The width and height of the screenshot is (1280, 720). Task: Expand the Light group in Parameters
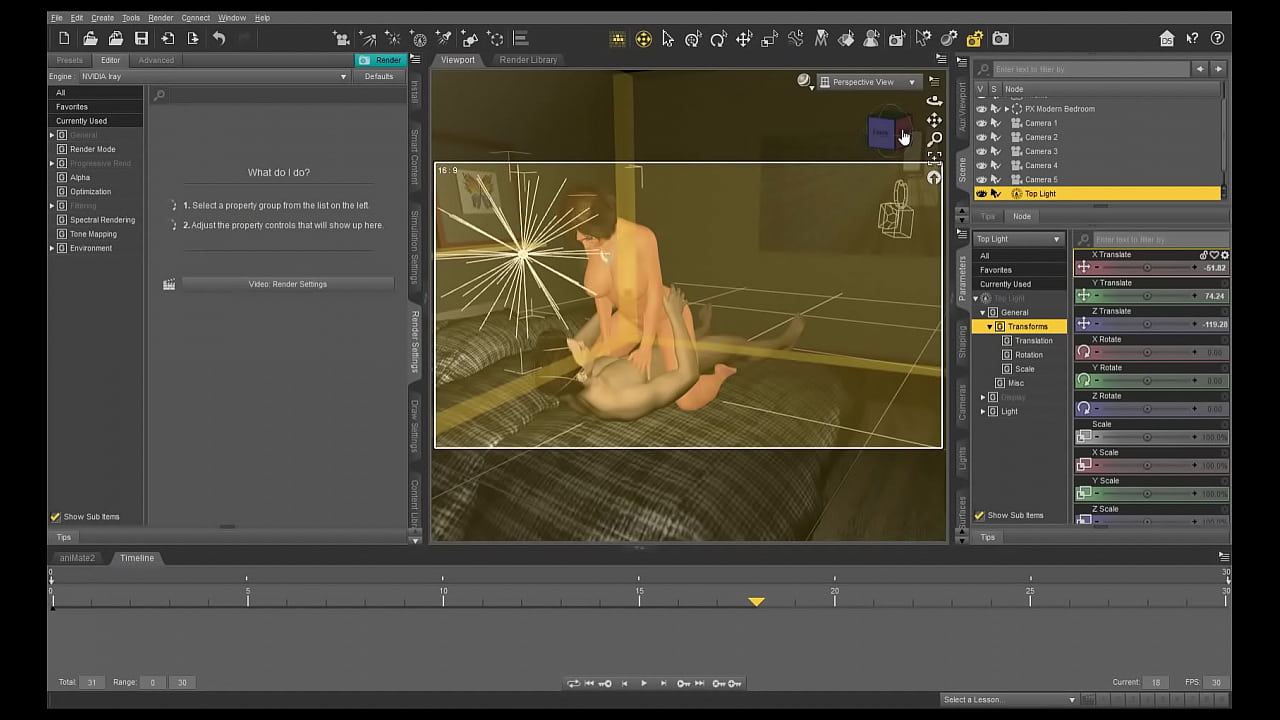983,411
